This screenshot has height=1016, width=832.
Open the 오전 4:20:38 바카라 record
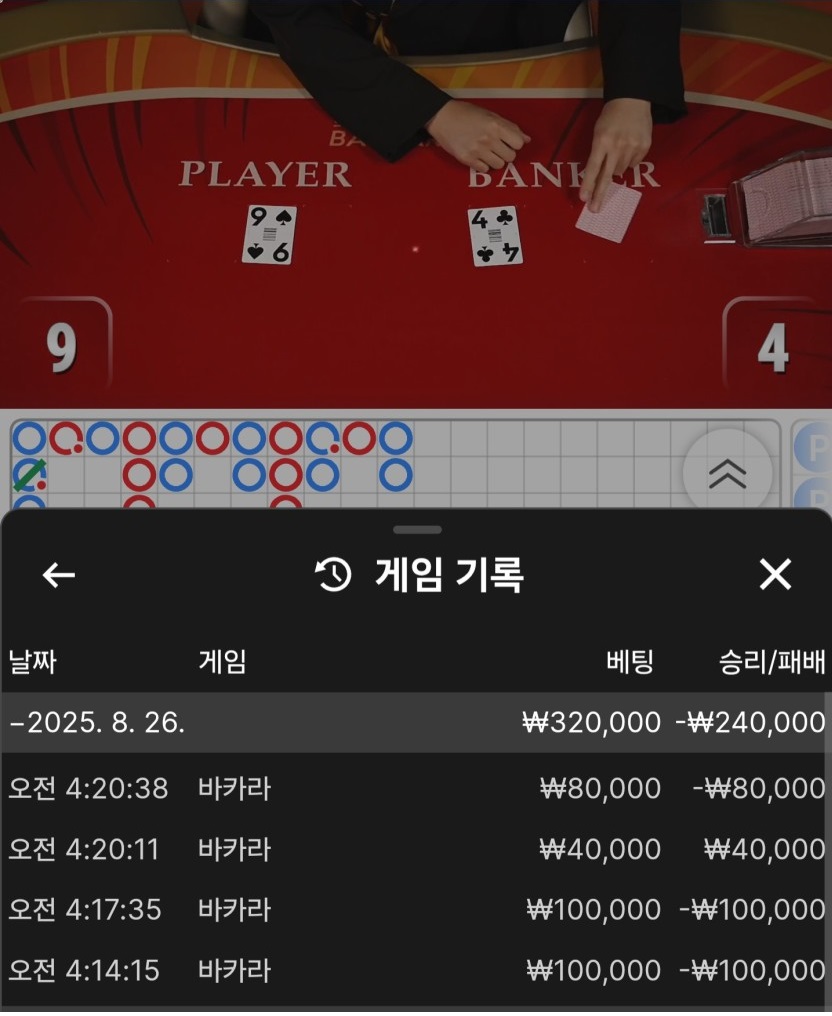point(416,789)
